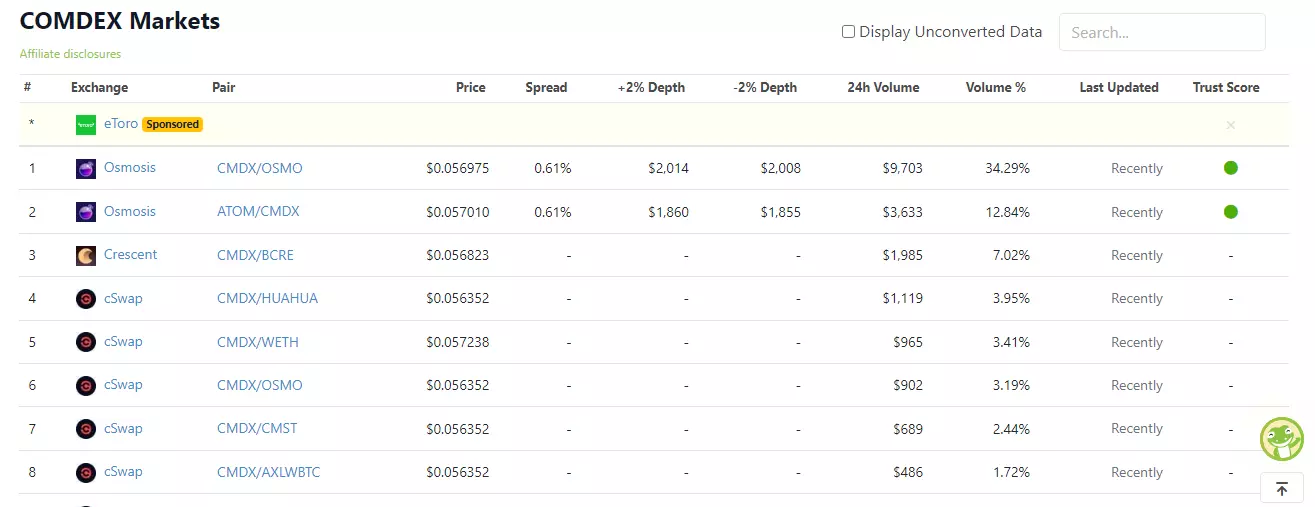Open cSwap link in row 6

pyautogui.click(x=123, y=384)
